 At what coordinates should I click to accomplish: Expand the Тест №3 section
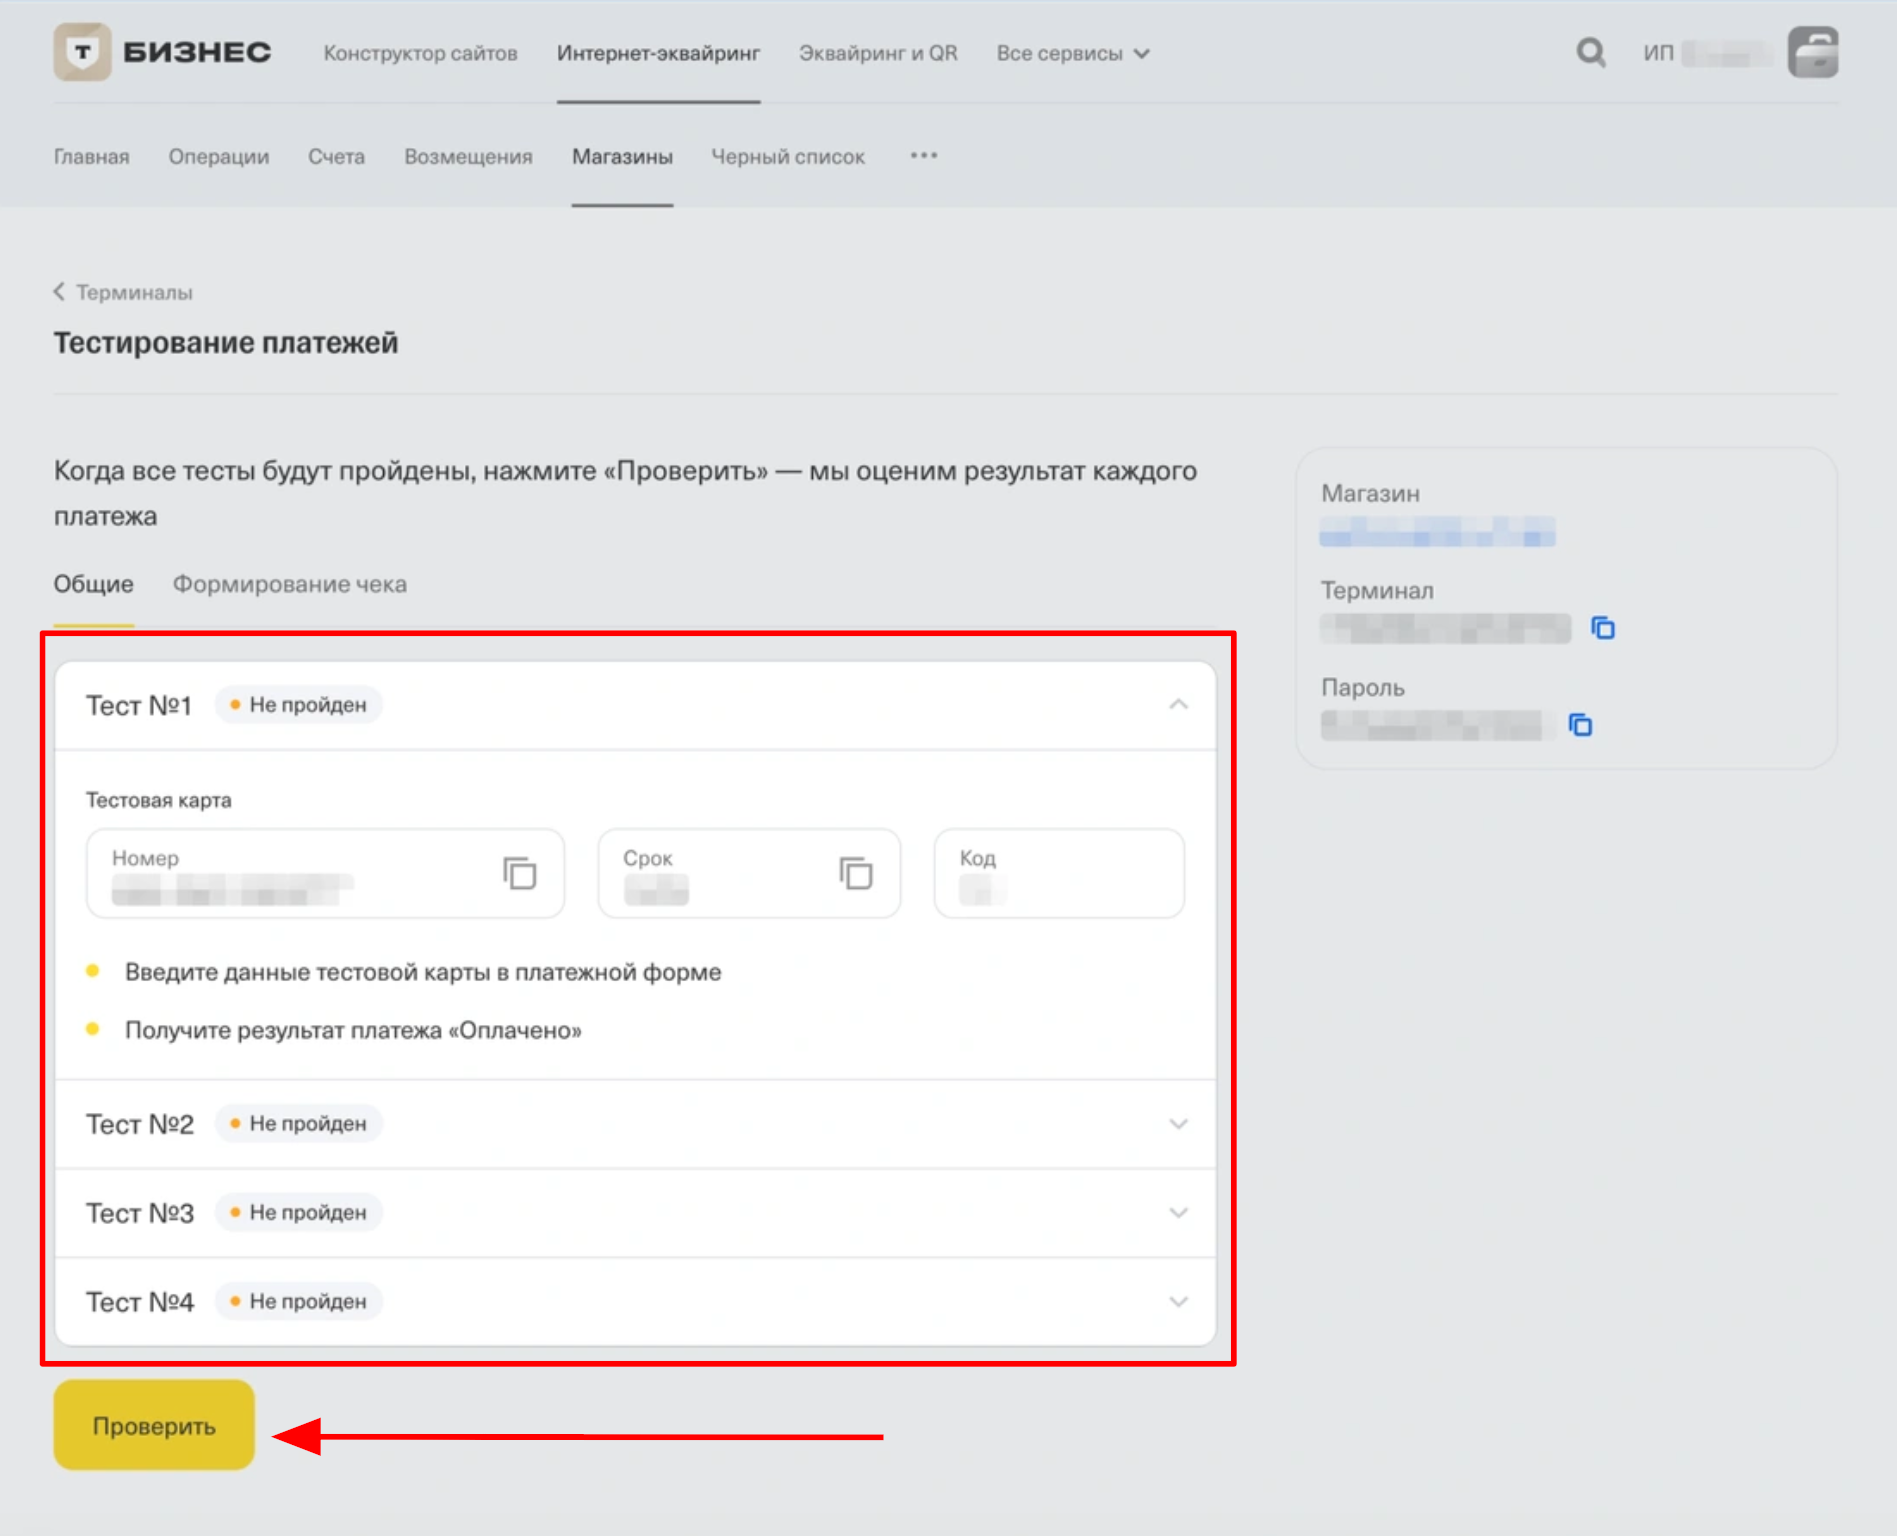(1178, 1213)
